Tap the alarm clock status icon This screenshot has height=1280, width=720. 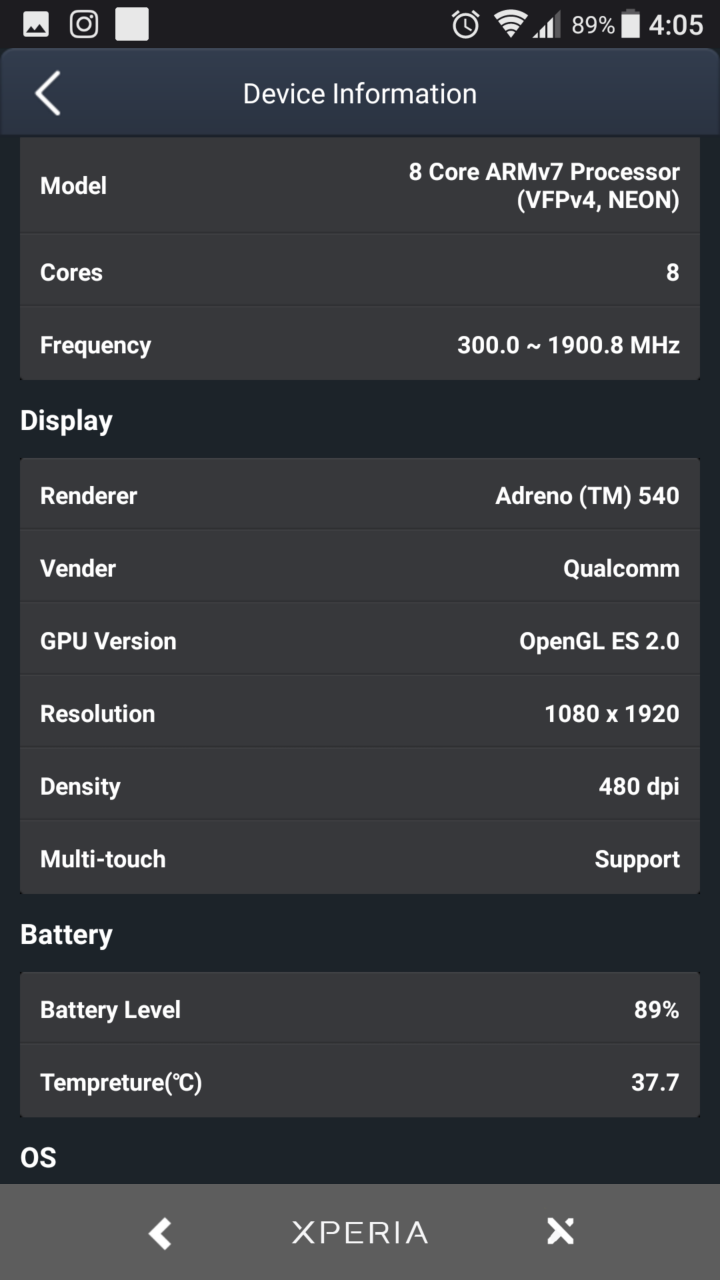point(465,24)
